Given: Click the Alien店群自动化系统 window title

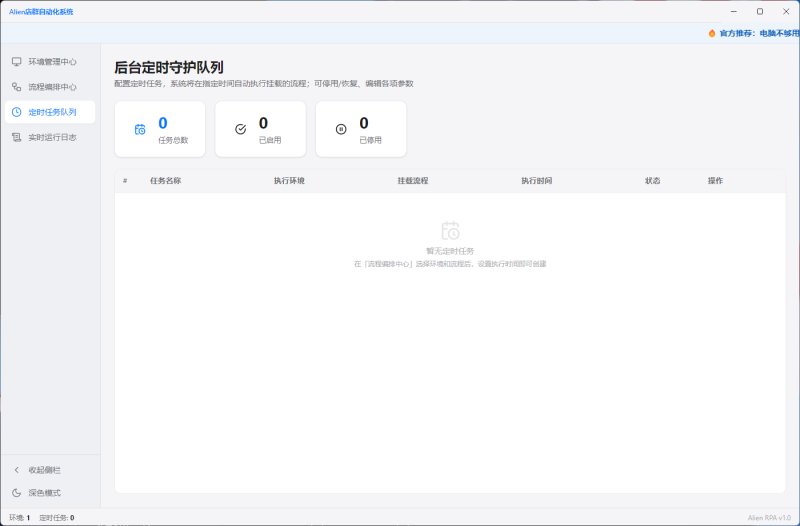Looking at the screenshot, I should pos(41,12).
